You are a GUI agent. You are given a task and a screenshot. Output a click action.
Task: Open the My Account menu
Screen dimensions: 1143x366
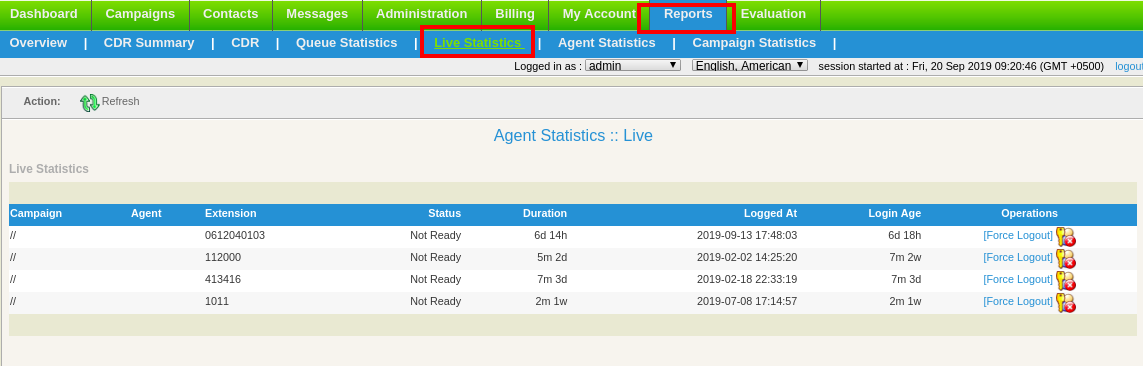tap(599, 14)
